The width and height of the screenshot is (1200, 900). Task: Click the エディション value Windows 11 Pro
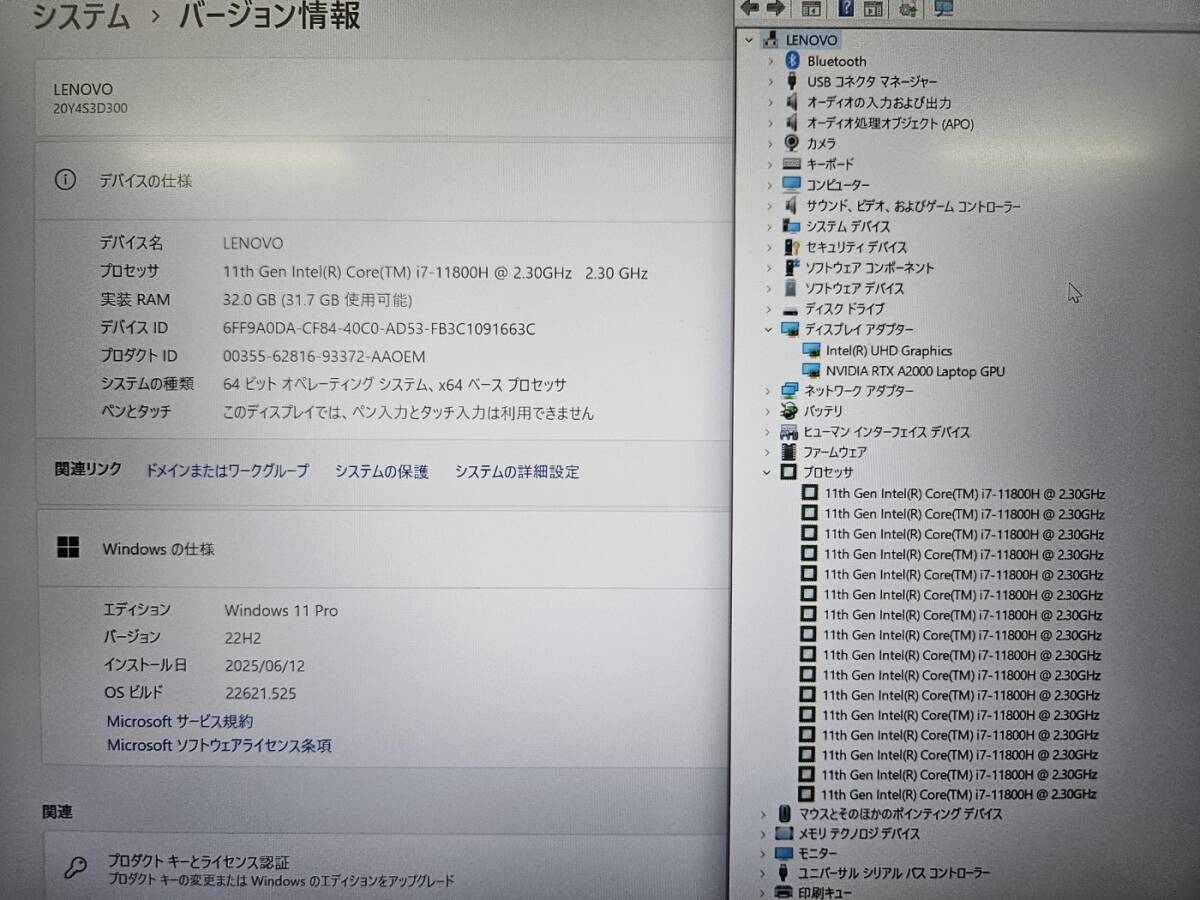point(281,610)
